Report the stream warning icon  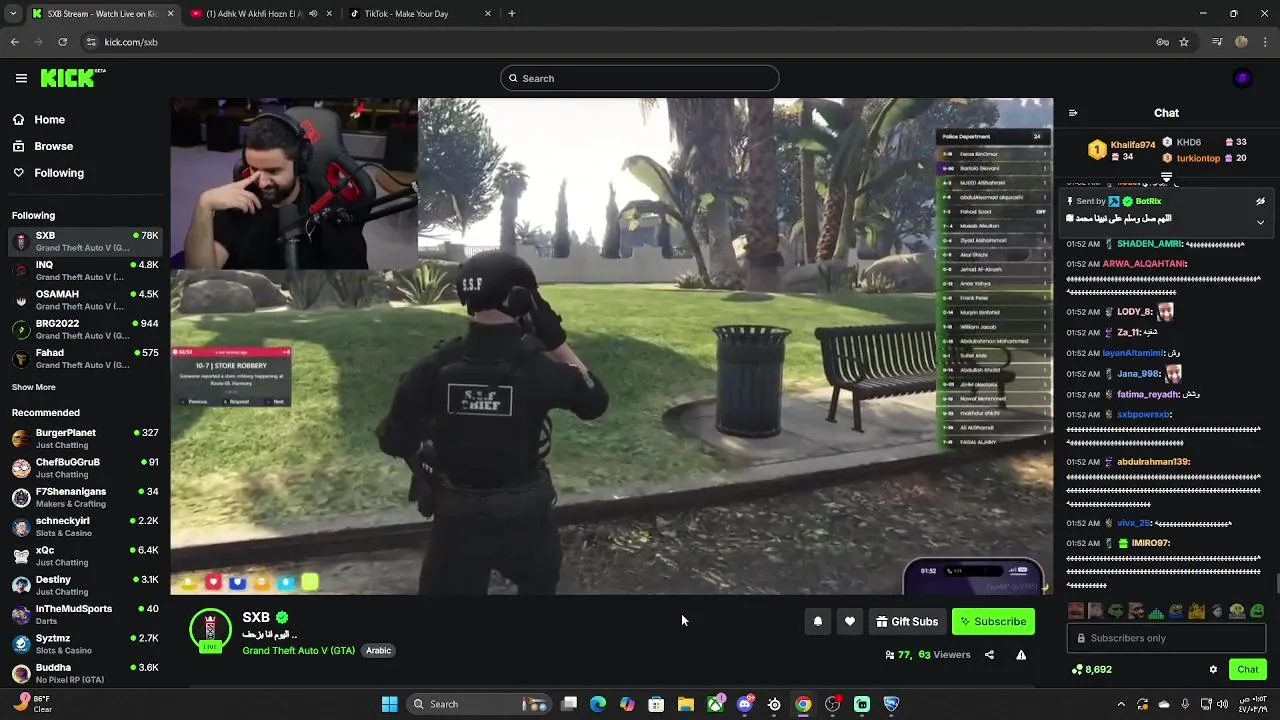(1021, 655)
